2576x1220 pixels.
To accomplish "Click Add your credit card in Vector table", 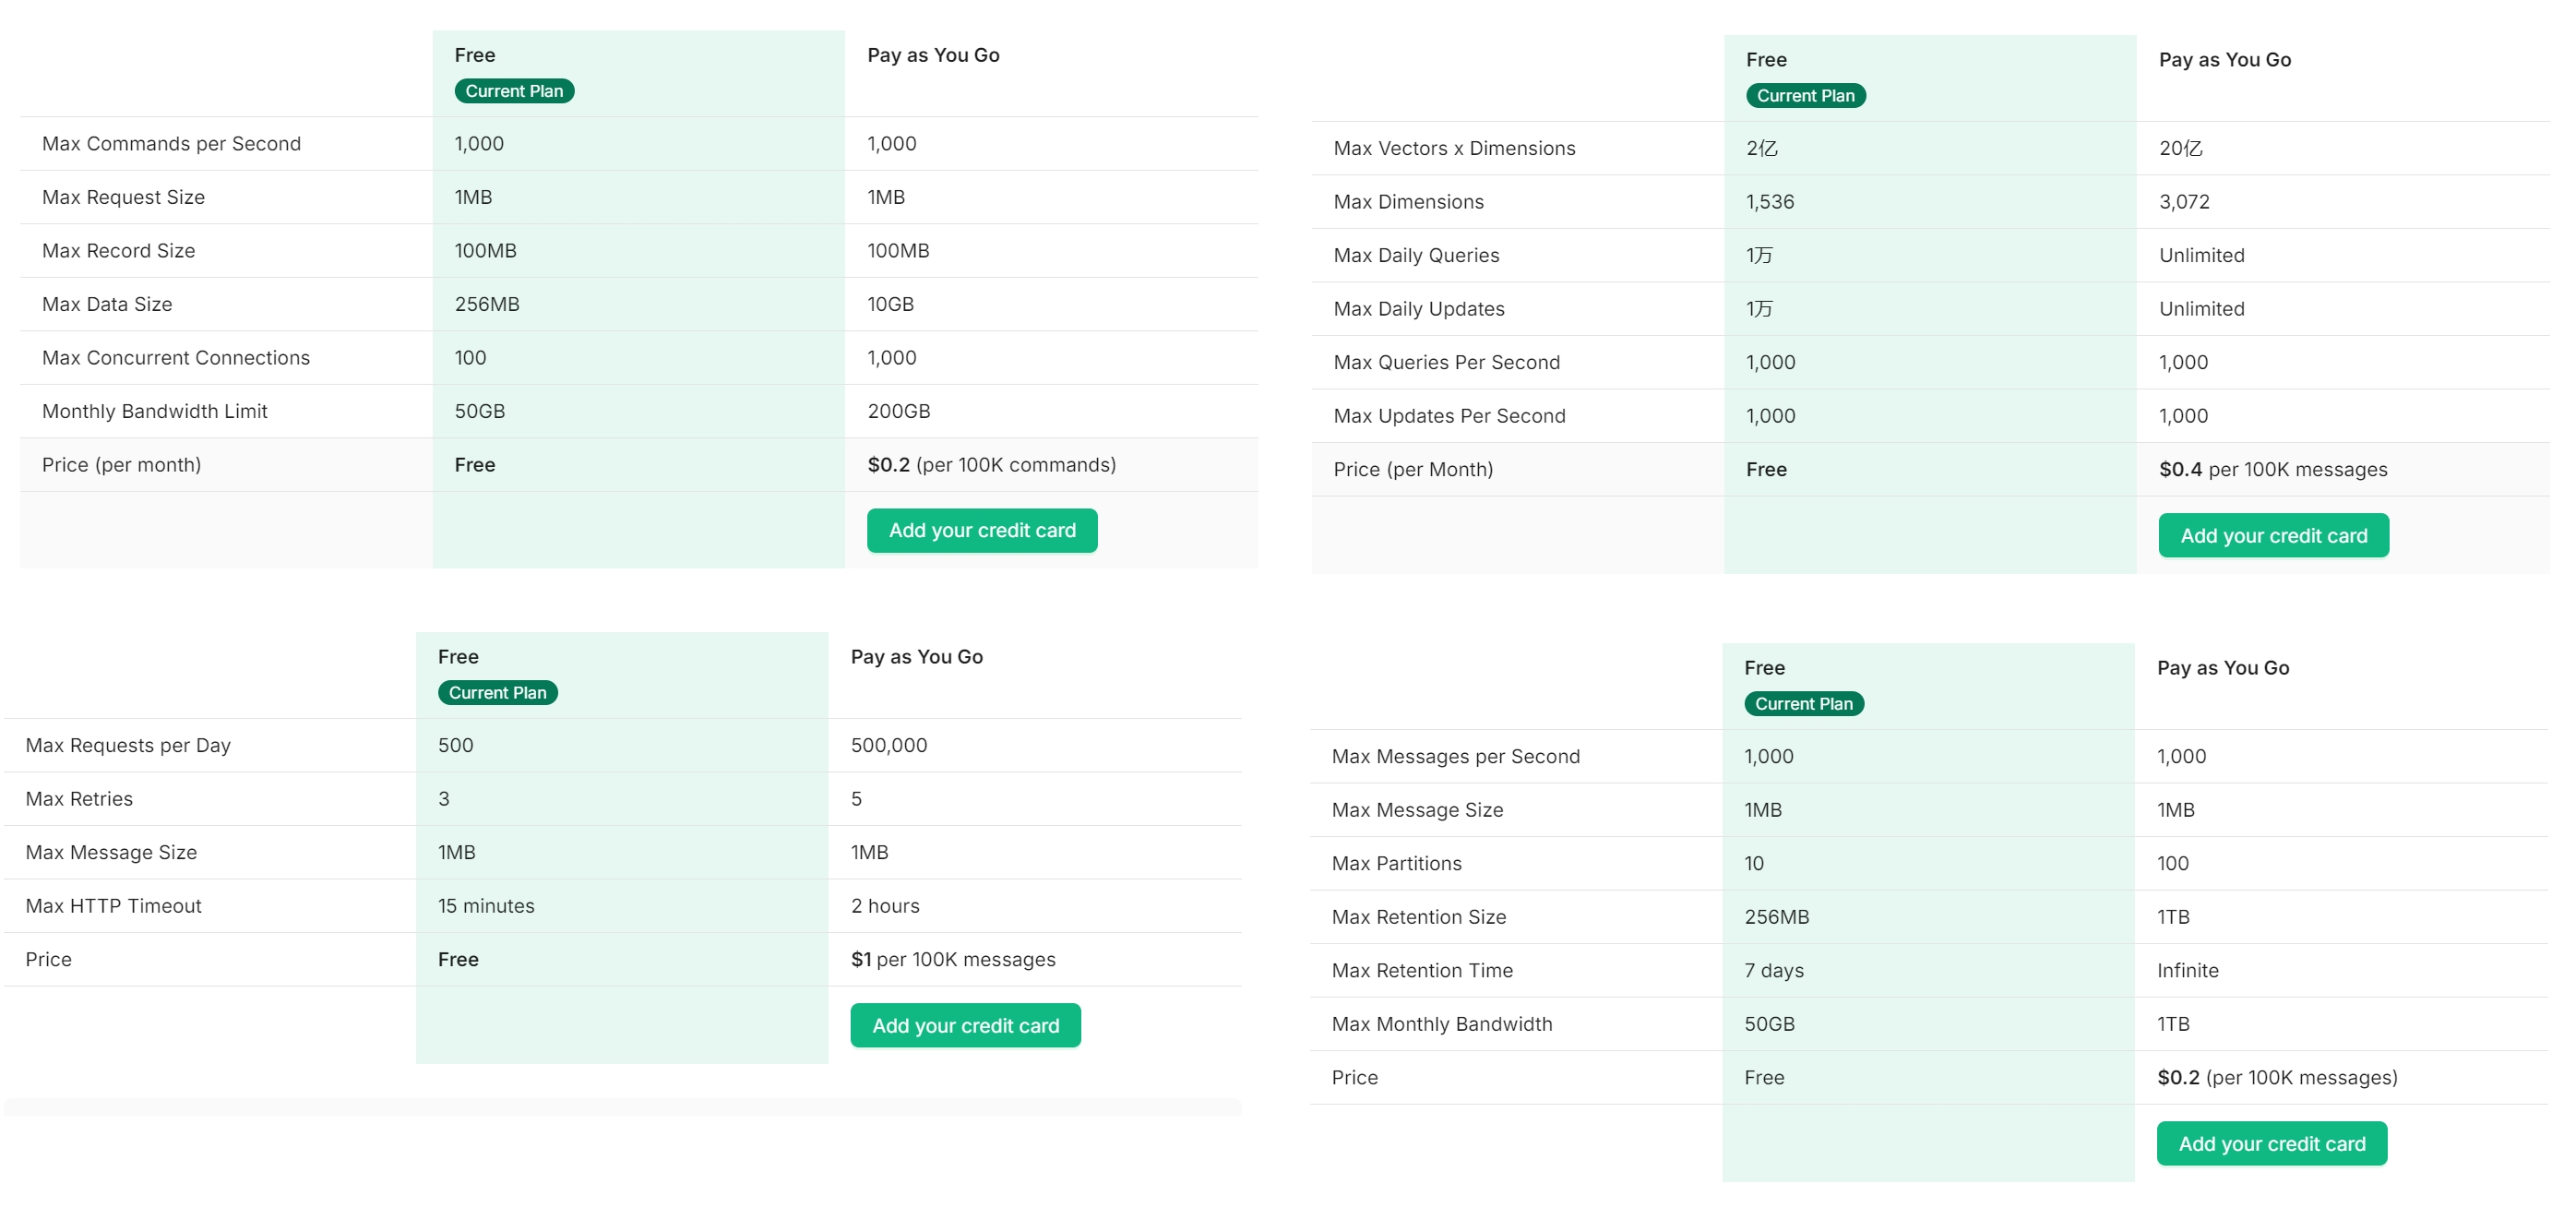I will click(2273, 535).
